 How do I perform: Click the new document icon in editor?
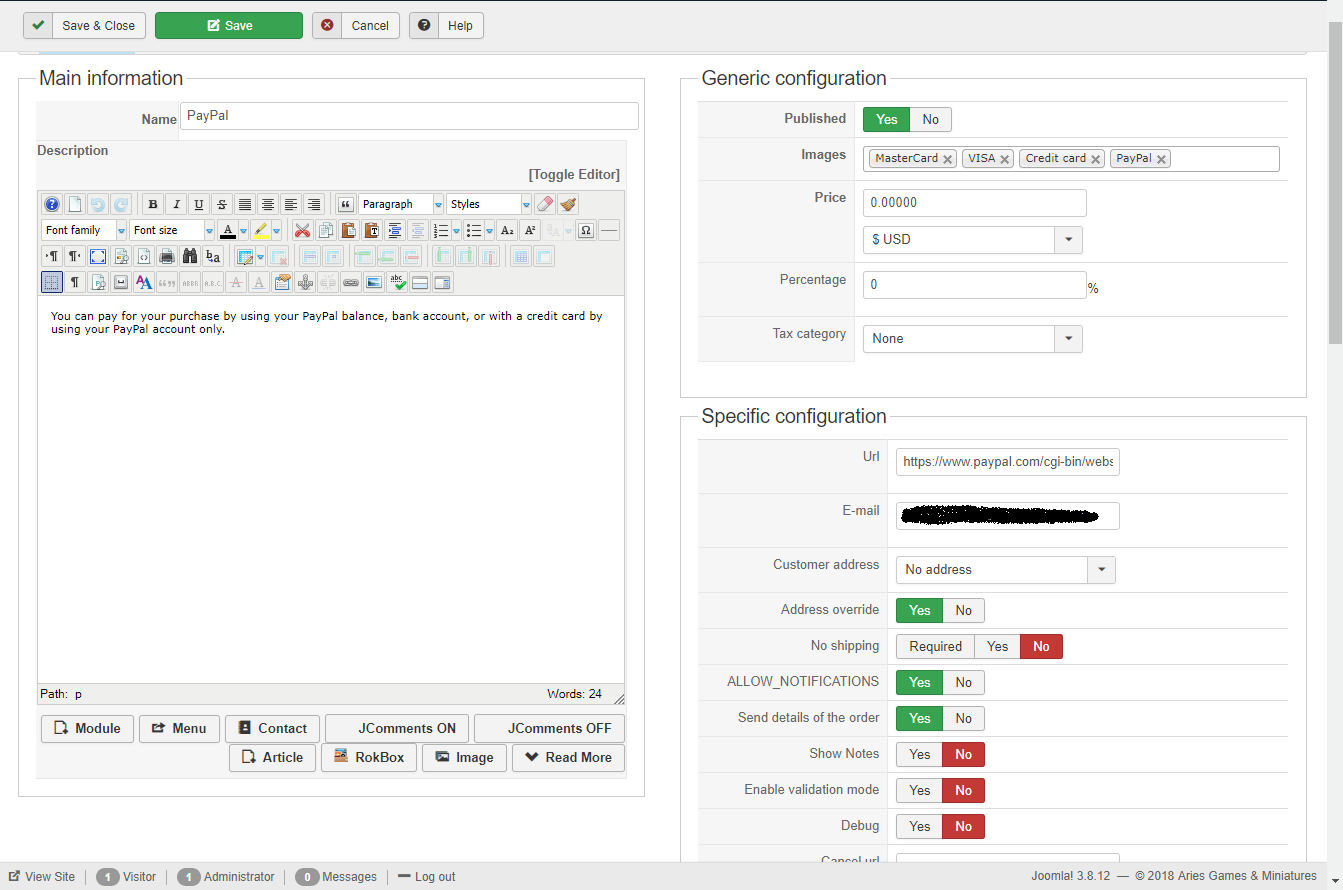[x=75, y=204]
